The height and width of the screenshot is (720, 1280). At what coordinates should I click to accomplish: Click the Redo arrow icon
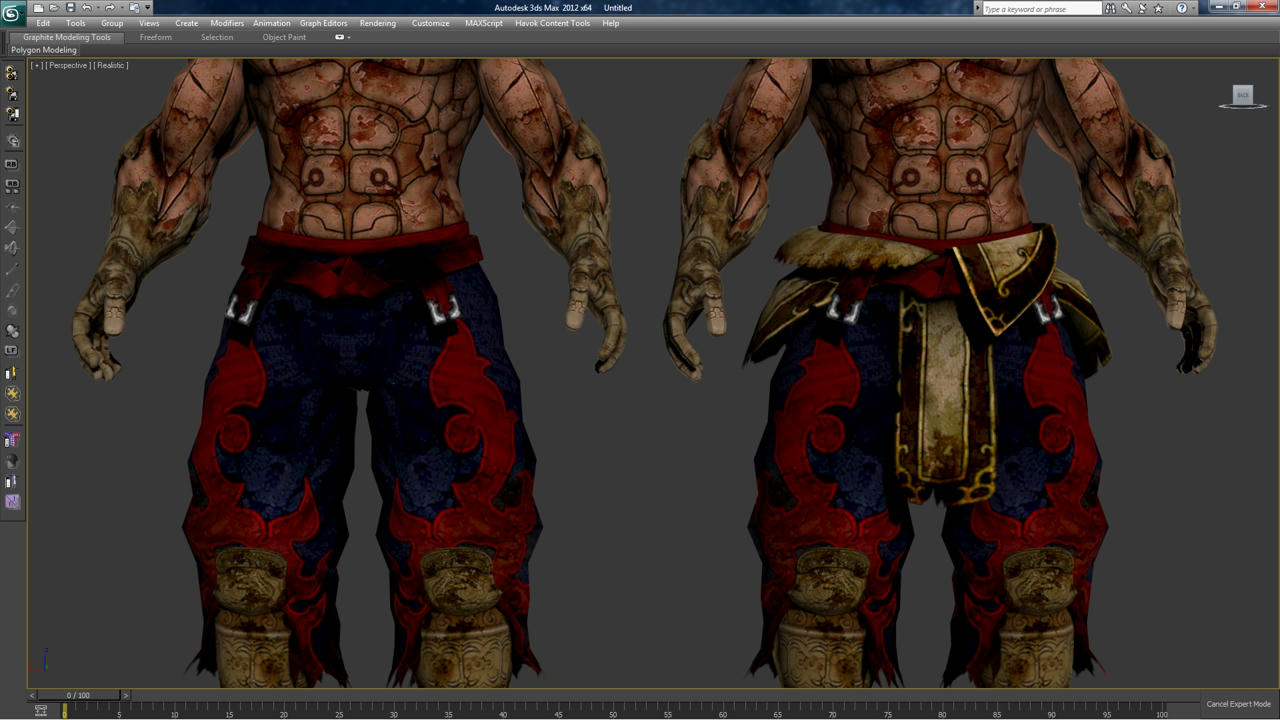(x=110, y=8)
